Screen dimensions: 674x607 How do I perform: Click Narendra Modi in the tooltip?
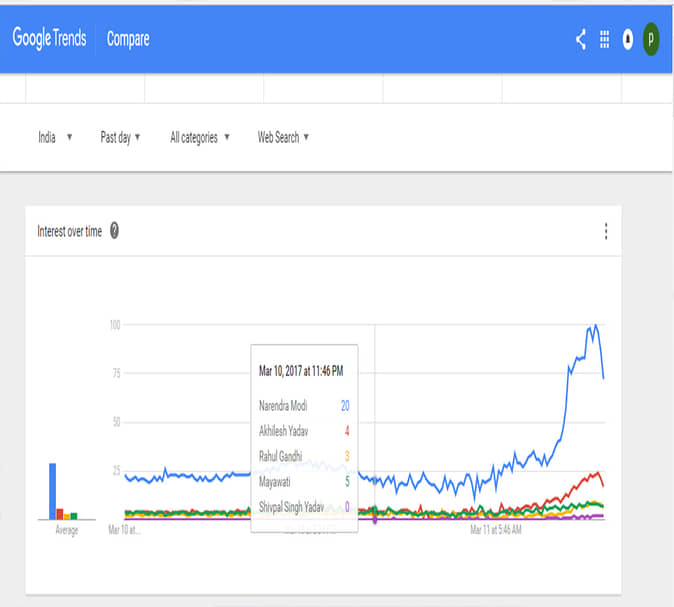click(285, 405)
